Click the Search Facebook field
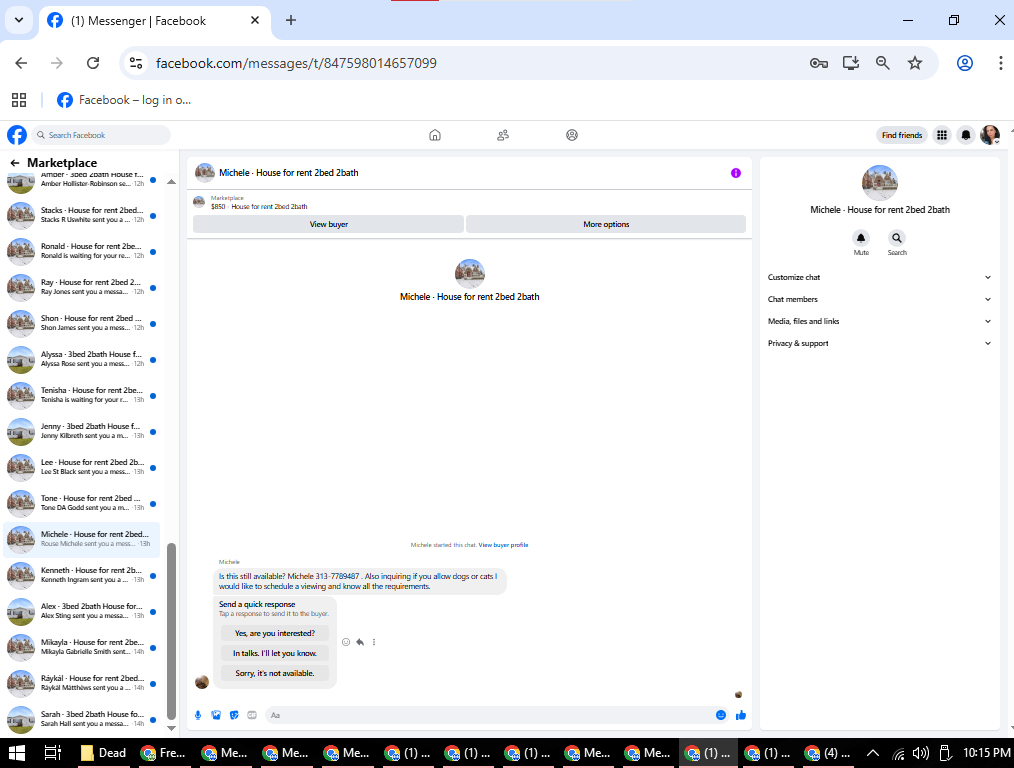Viewport: 1014px width, 768px height. [102, 135]
